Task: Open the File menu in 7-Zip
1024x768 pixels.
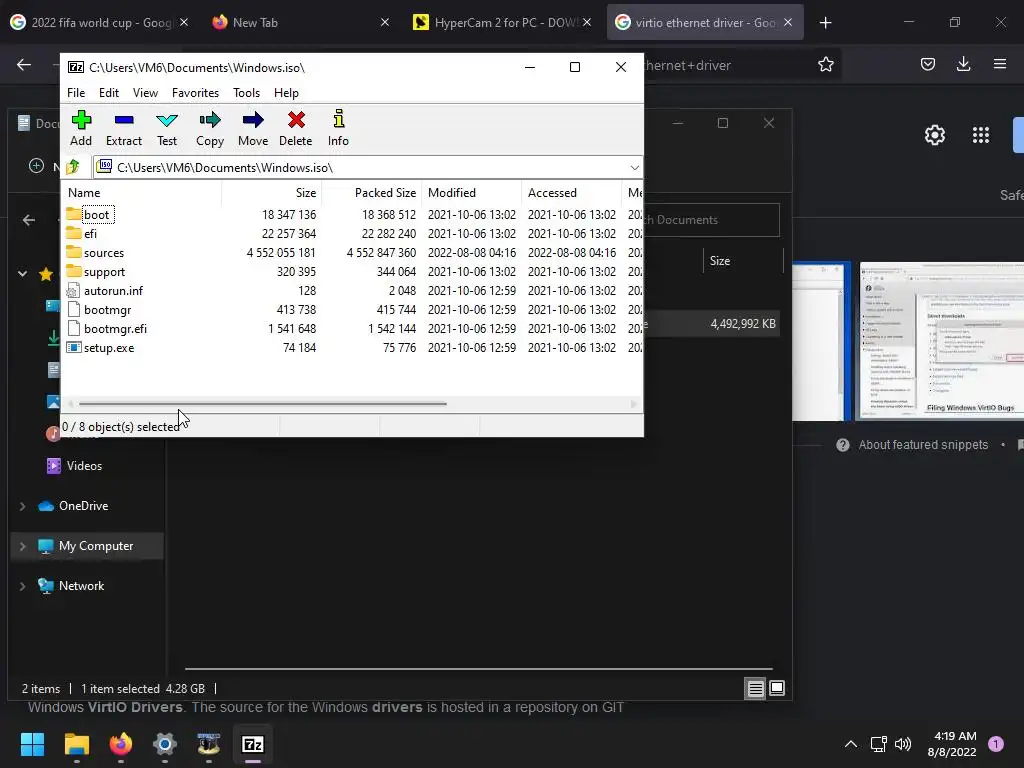Action: point(76,93)
